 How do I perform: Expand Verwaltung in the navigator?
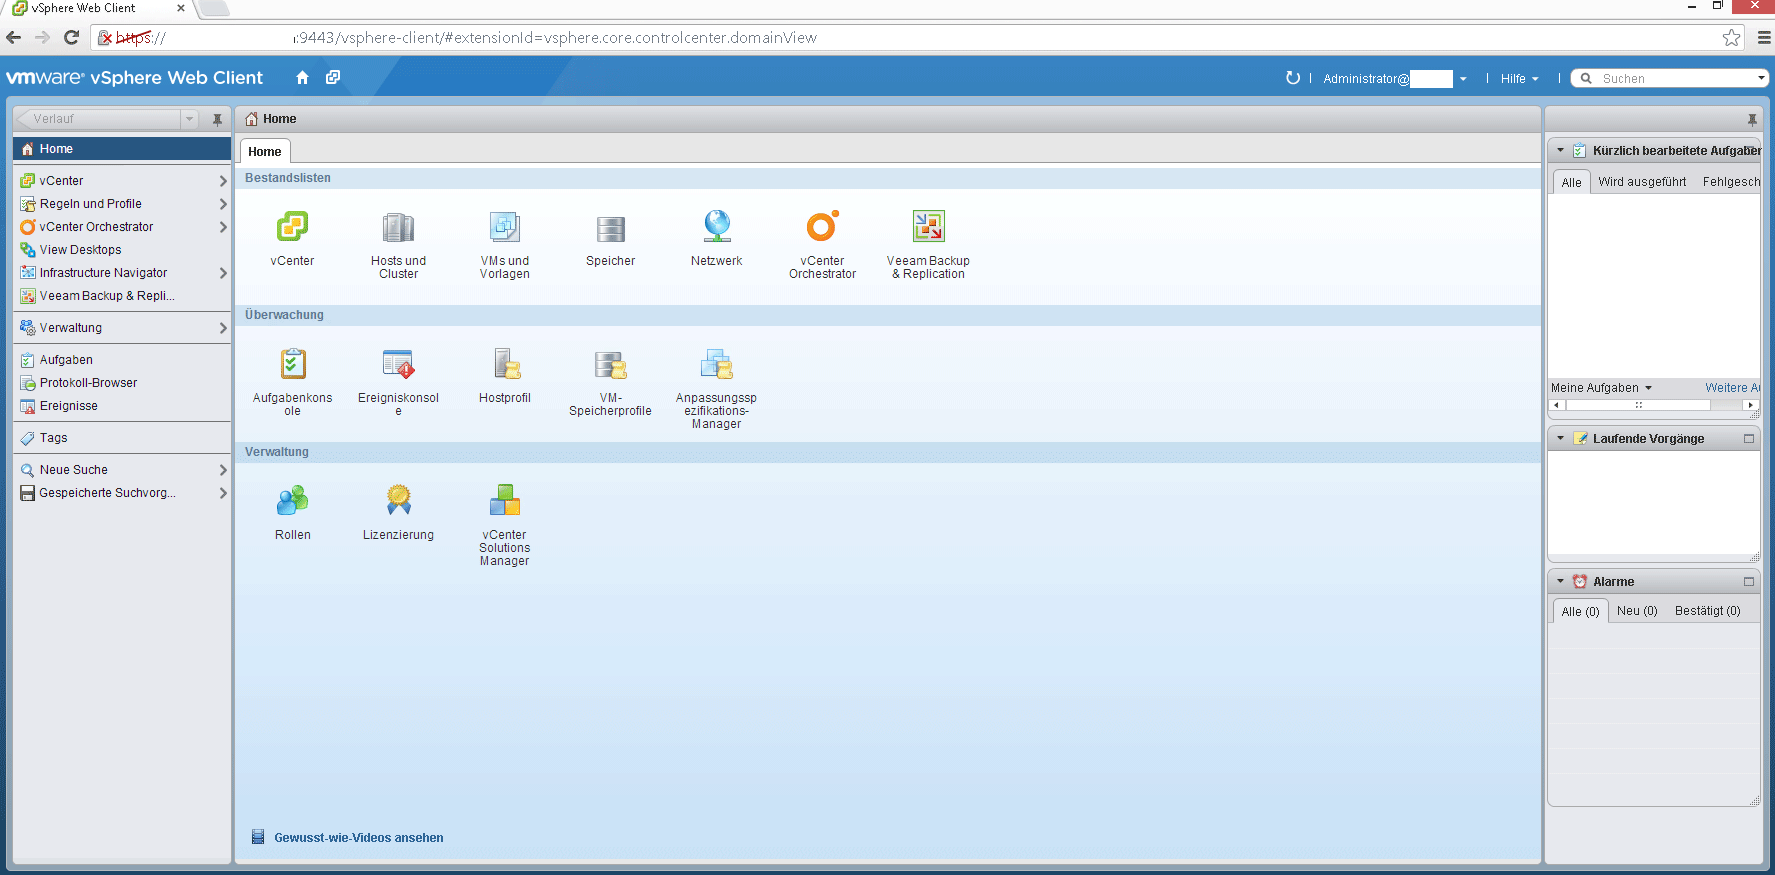pyautogui.click(x=223, y=328)
